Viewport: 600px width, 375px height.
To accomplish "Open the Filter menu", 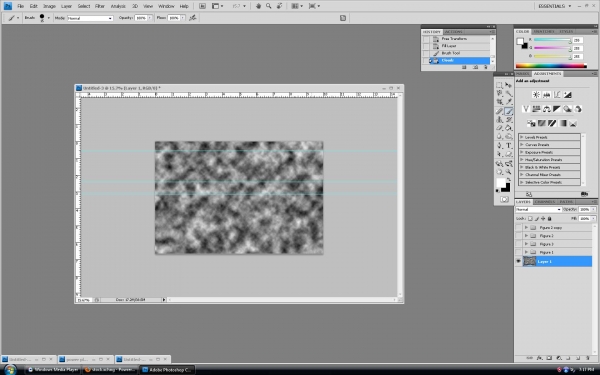I will tap(100, 6).
